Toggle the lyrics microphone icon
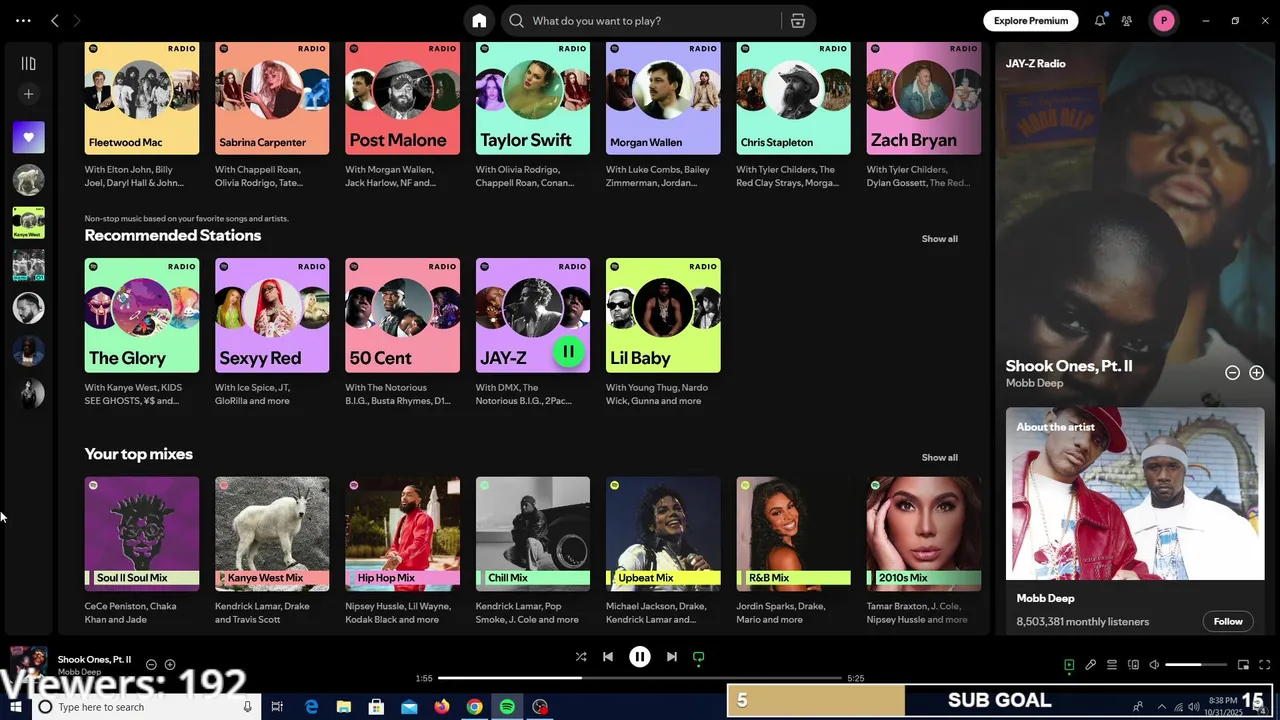Screen dimensions: 1280x720 click(x=1091, y=665)
